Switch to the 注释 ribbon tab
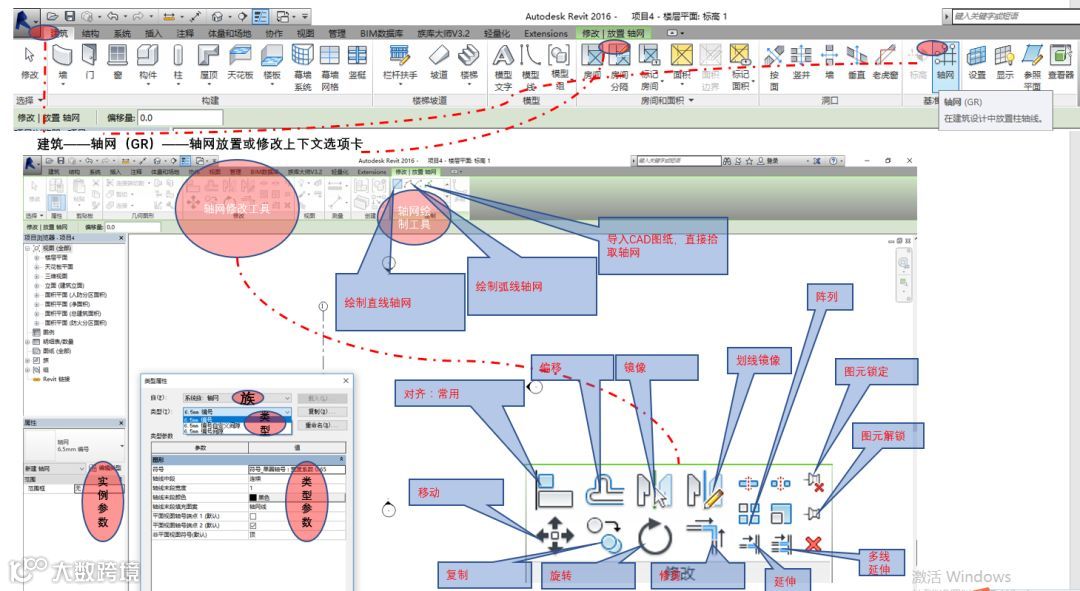Image resolution: width=1080 pixels, height=591 pixels. point(185,33)
